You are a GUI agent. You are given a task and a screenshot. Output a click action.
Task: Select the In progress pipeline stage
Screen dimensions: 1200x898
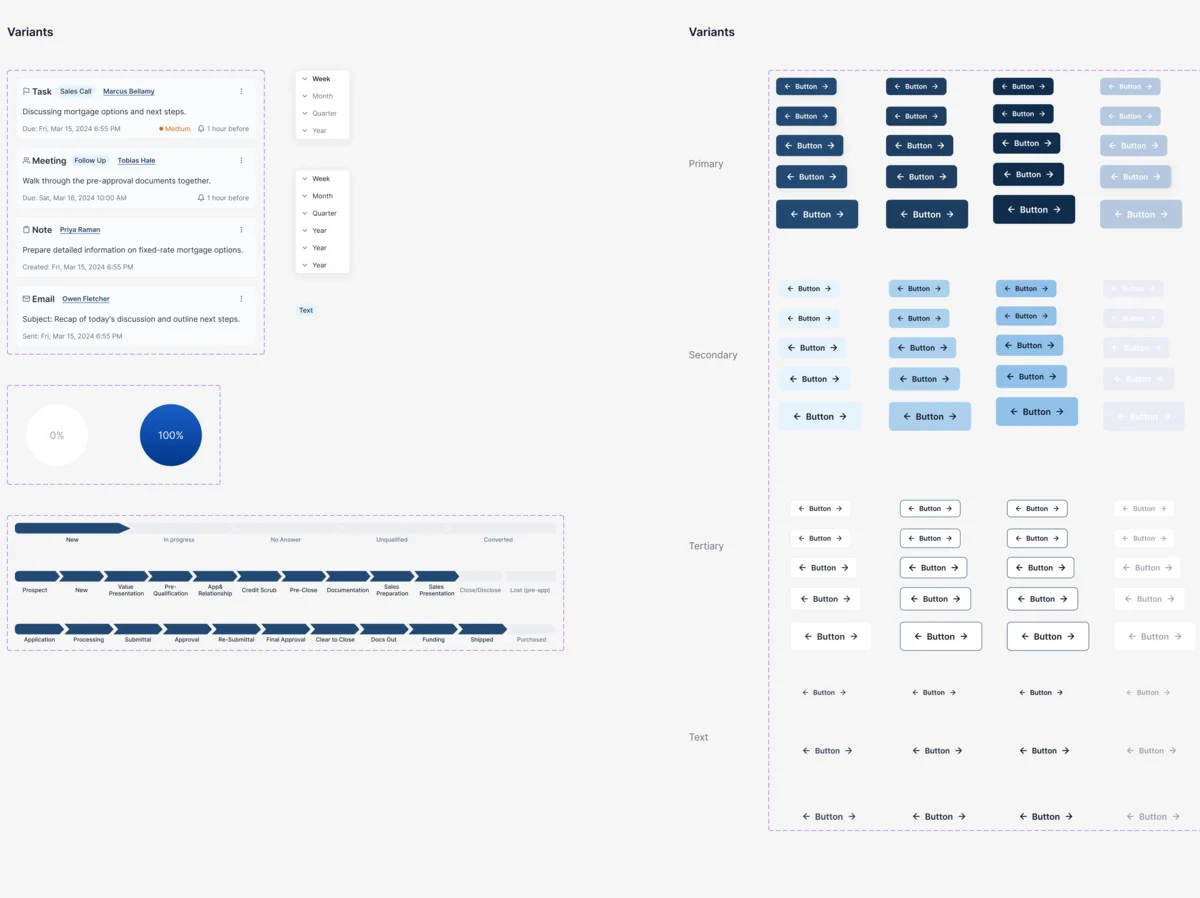pyautogui.click(x=179, y=528)
